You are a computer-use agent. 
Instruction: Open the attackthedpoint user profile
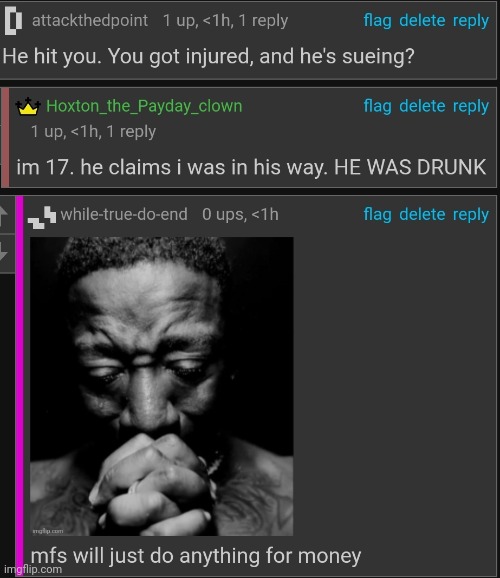click(x=90, y=20)
